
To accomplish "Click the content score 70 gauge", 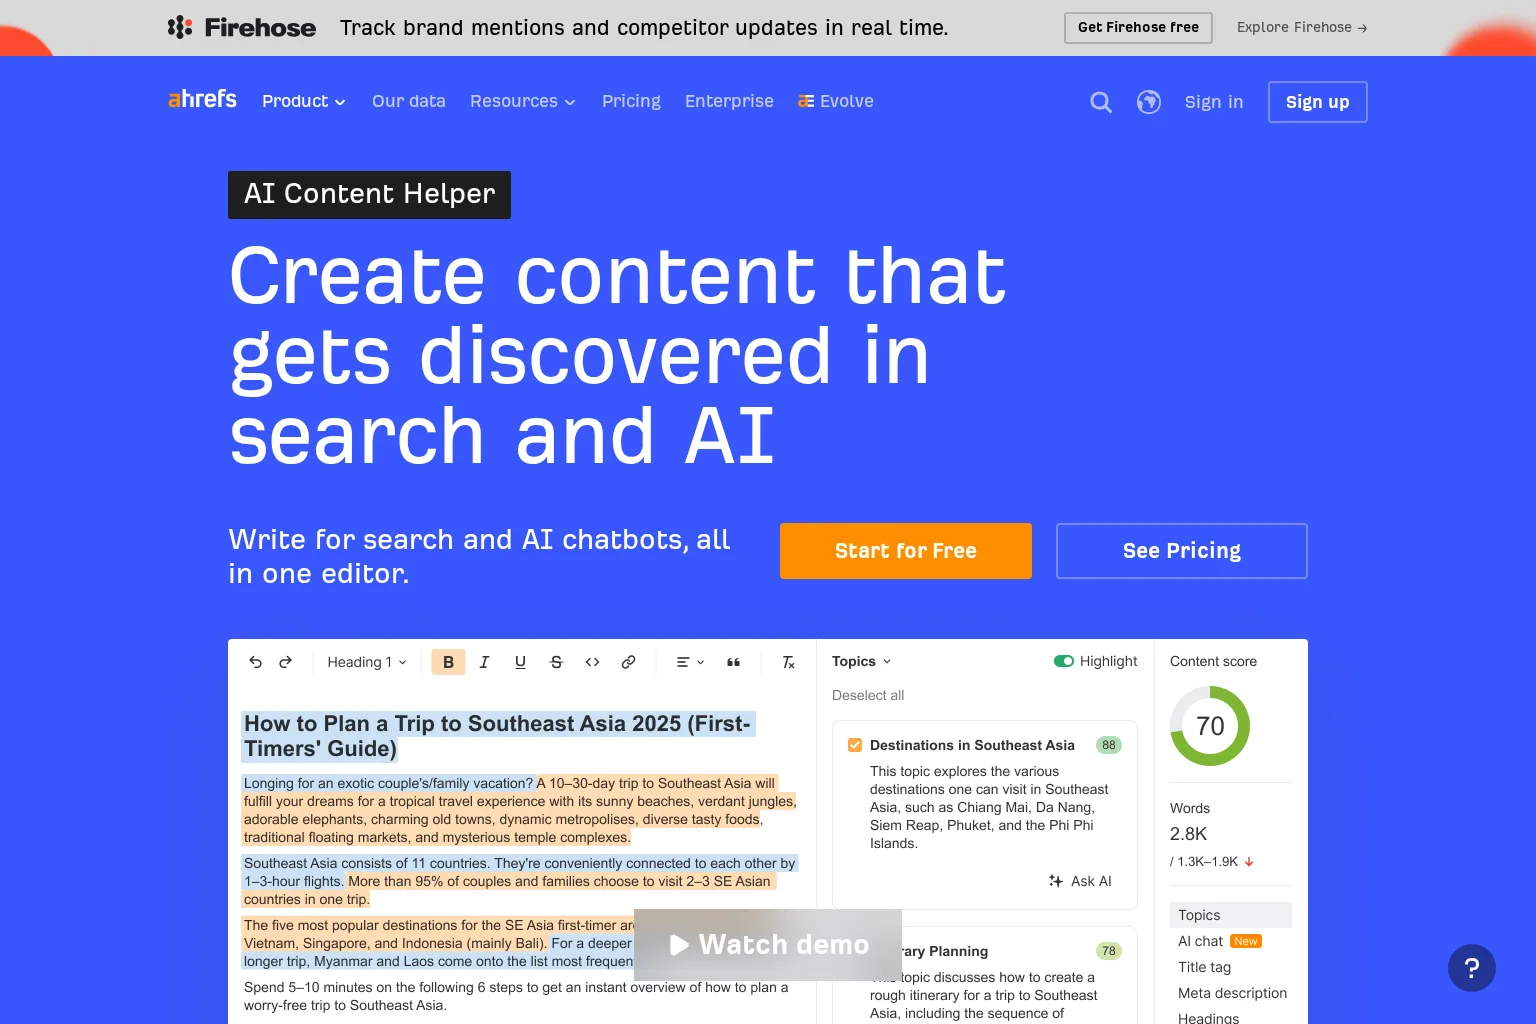I will (1210, 726).
